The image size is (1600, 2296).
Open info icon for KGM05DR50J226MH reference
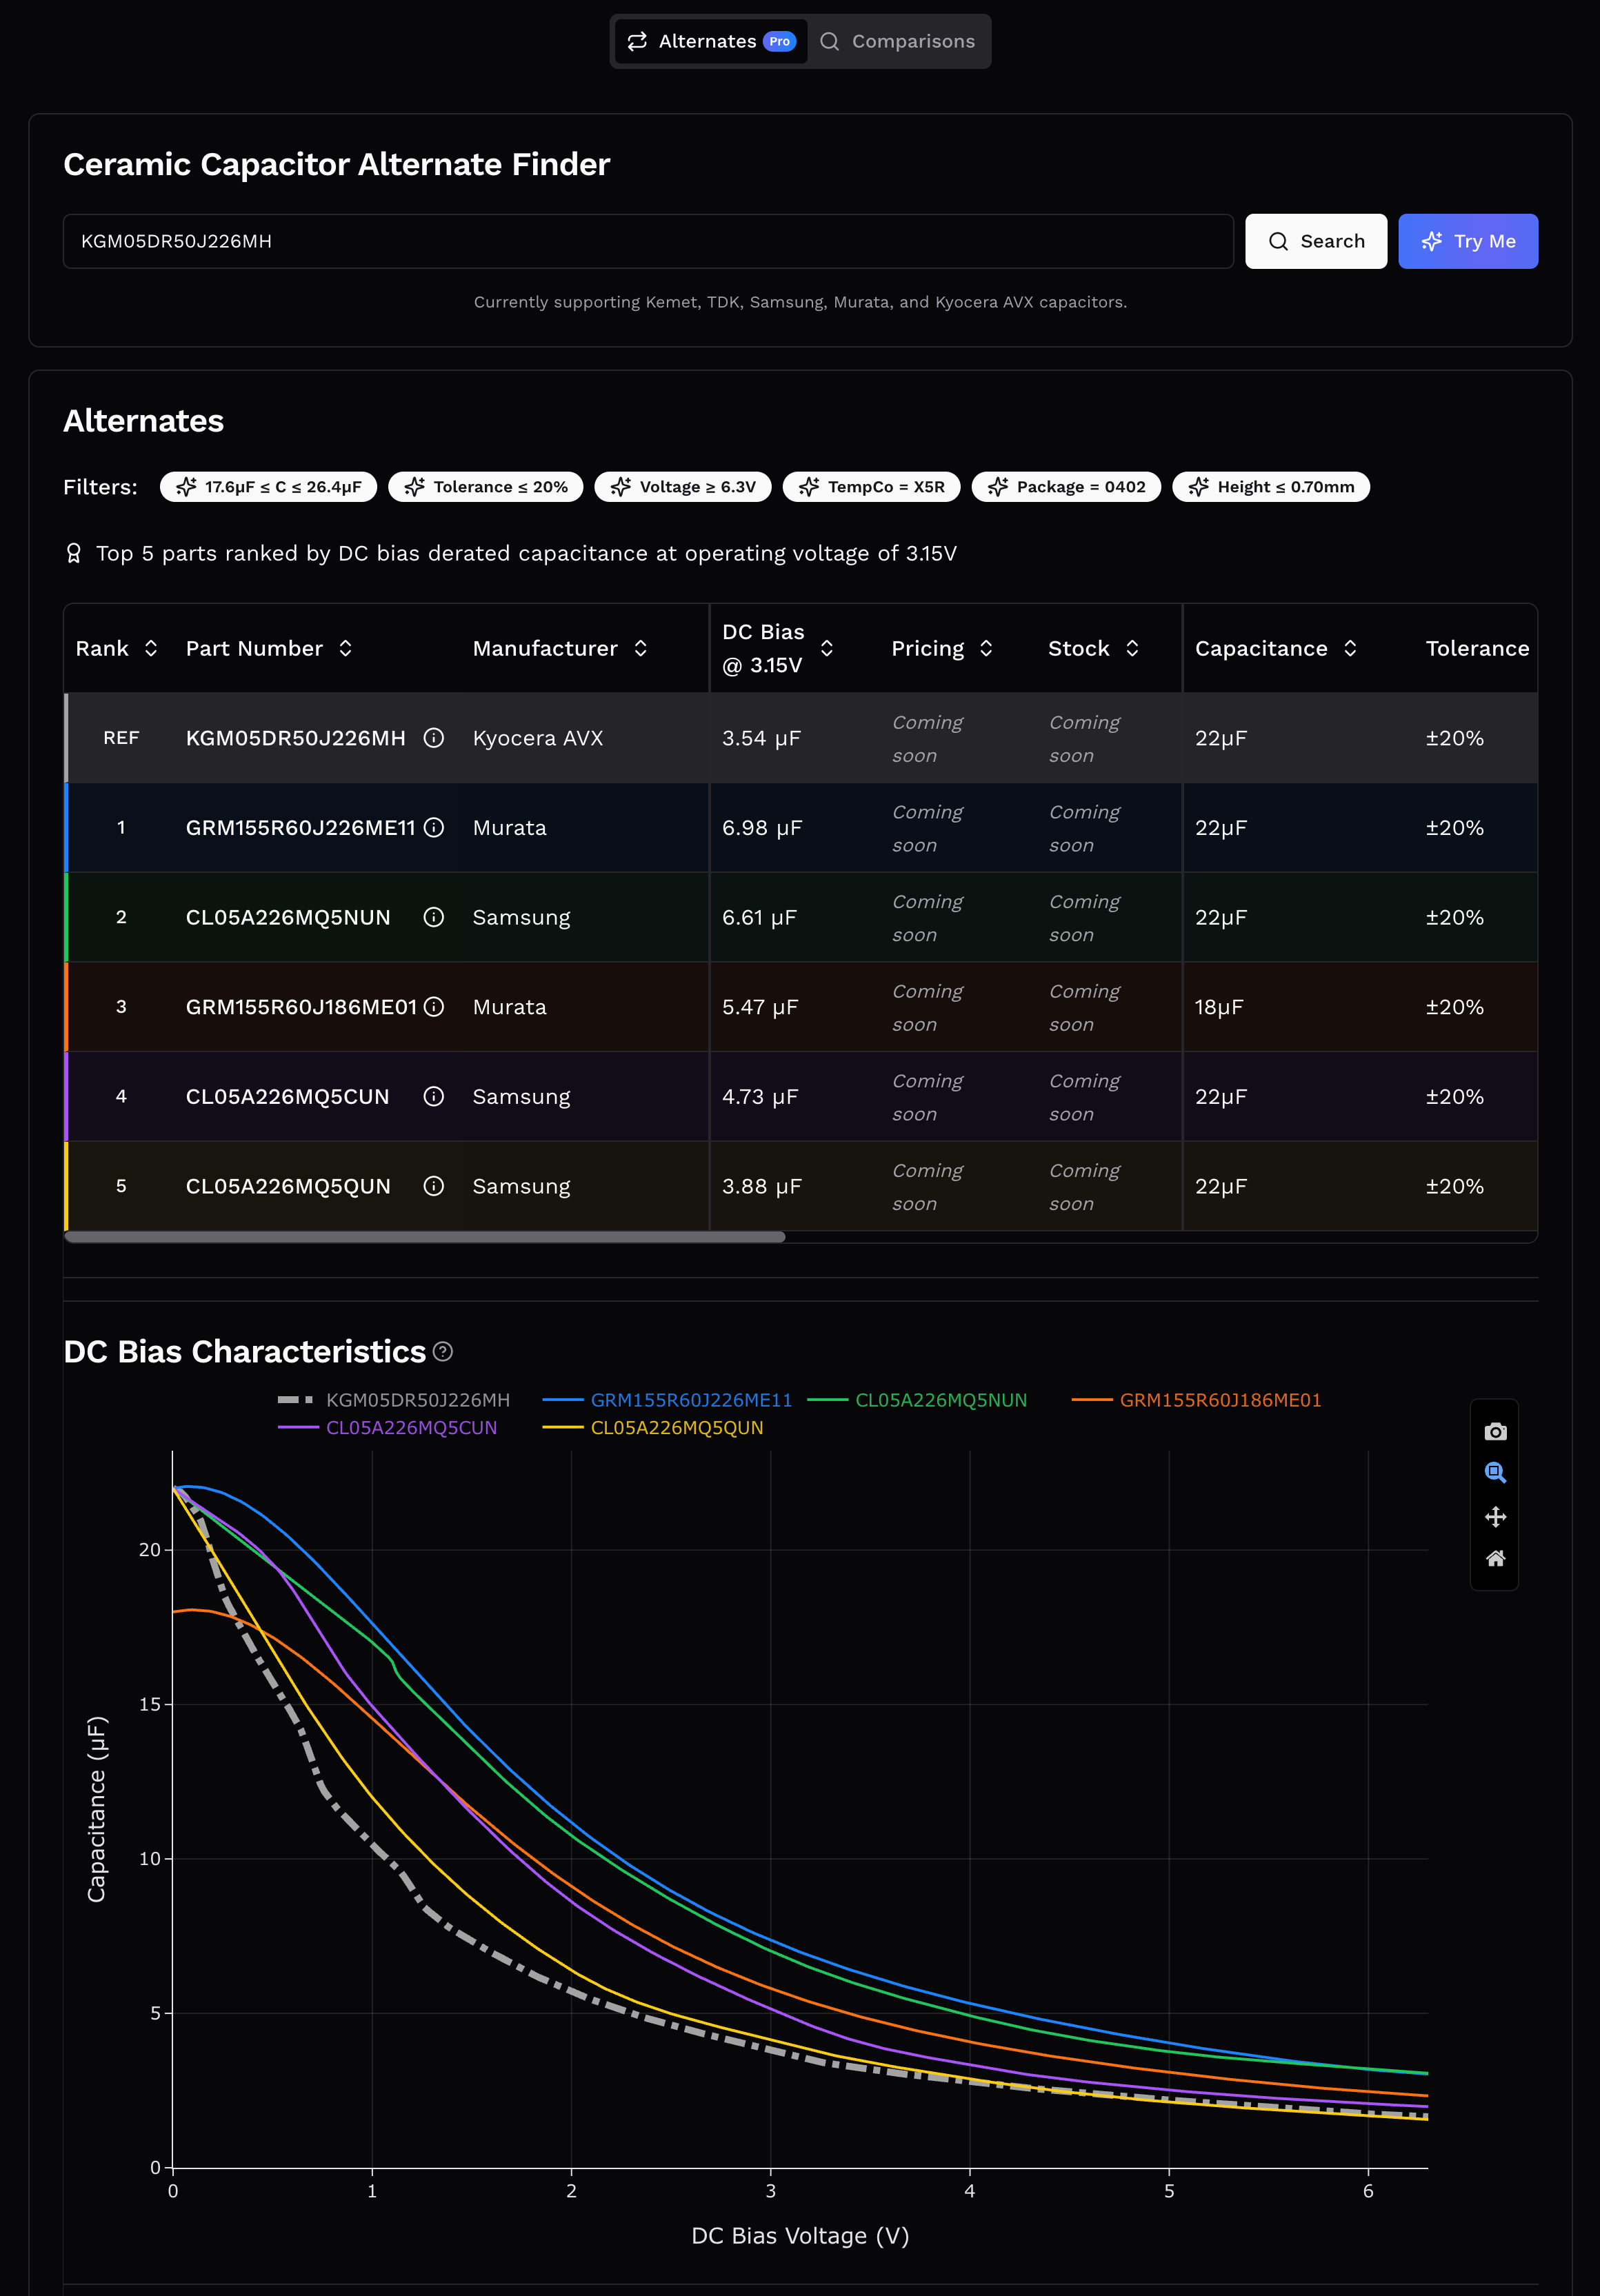(433, 738)
